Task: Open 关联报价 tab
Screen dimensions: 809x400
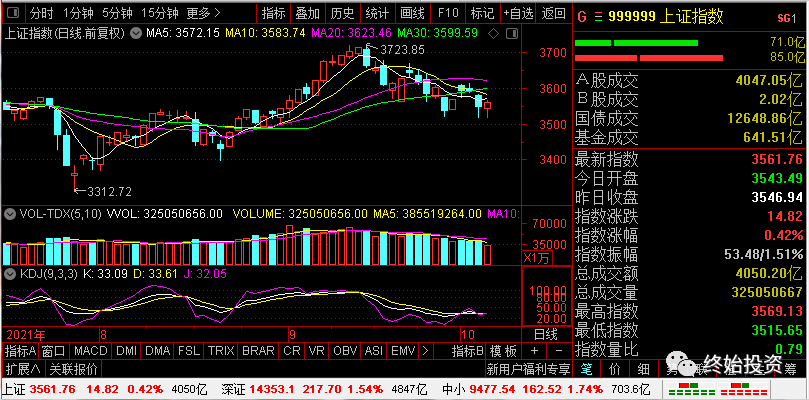Action: [73, 369]
